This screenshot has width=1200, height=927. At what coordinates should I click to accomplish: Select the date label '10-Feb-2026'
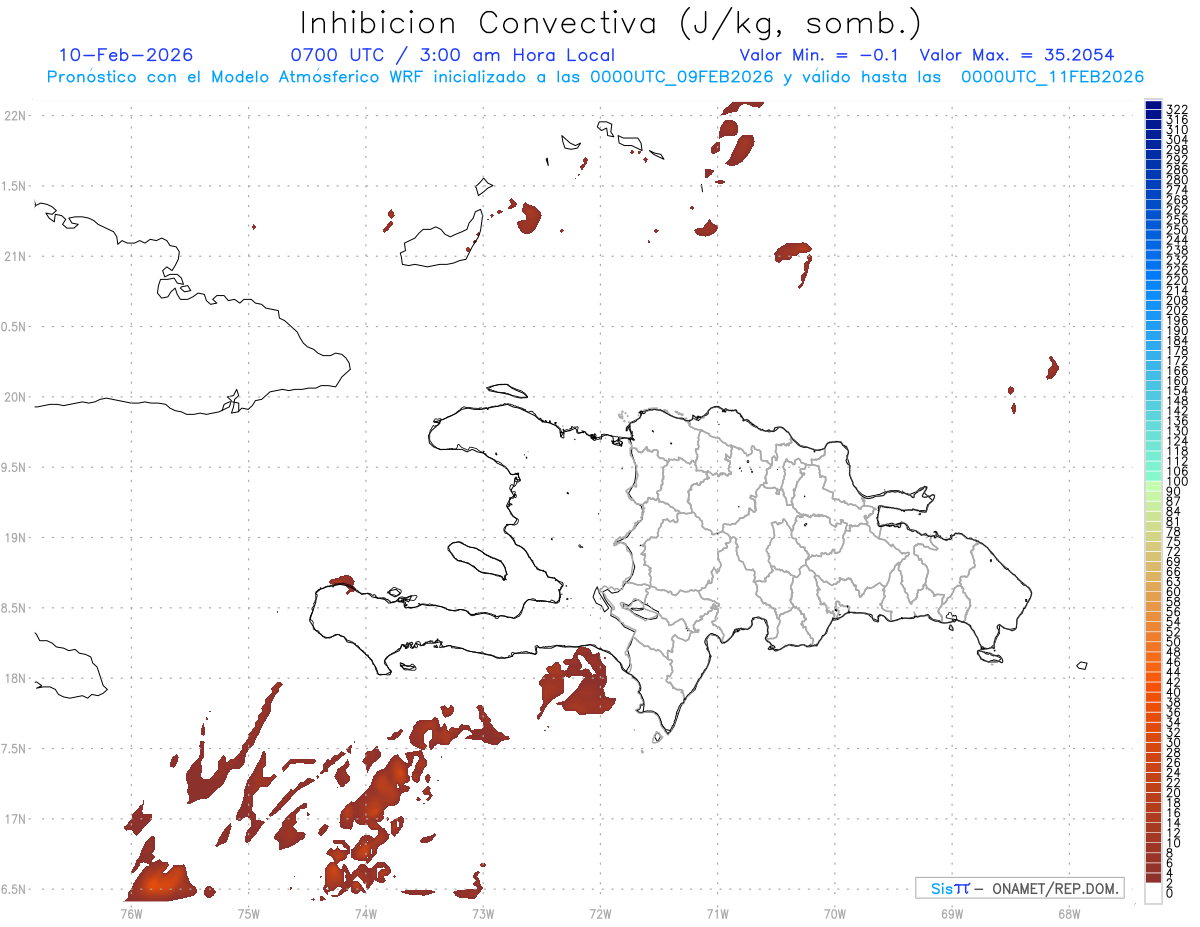point(126,55)
